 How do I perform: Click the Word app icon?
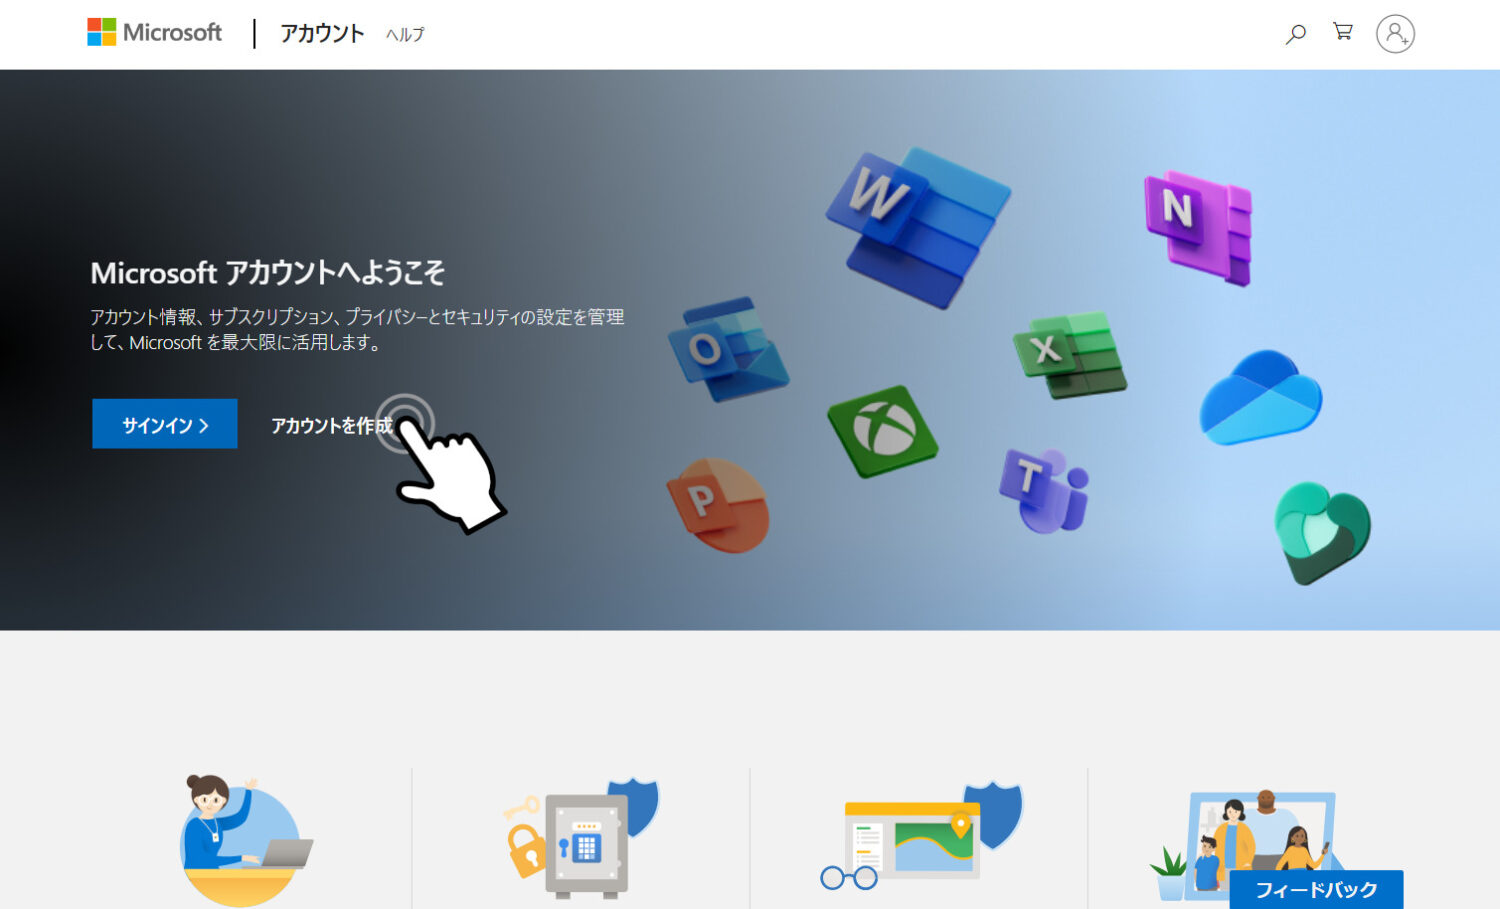(917, 227)
